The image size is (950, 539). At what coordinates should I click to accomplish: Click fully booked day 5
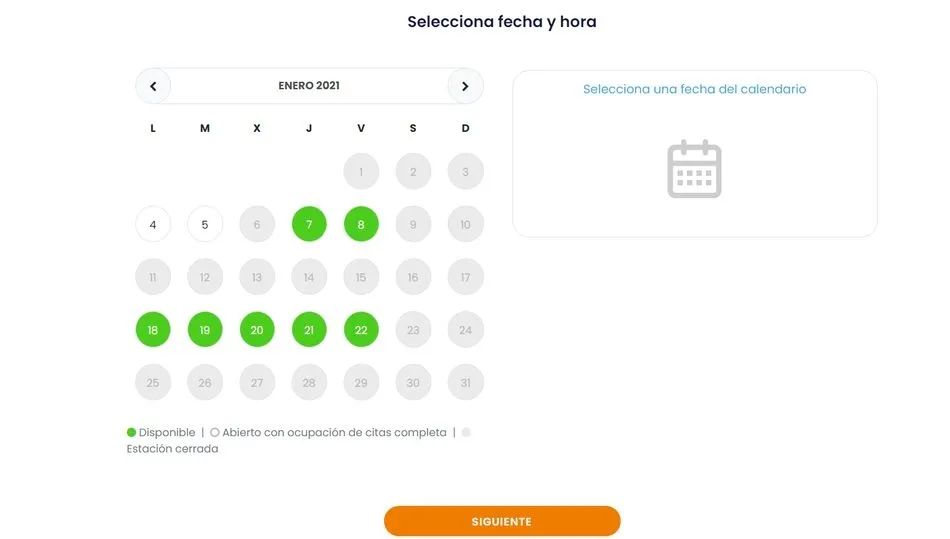tap(205, 225)
